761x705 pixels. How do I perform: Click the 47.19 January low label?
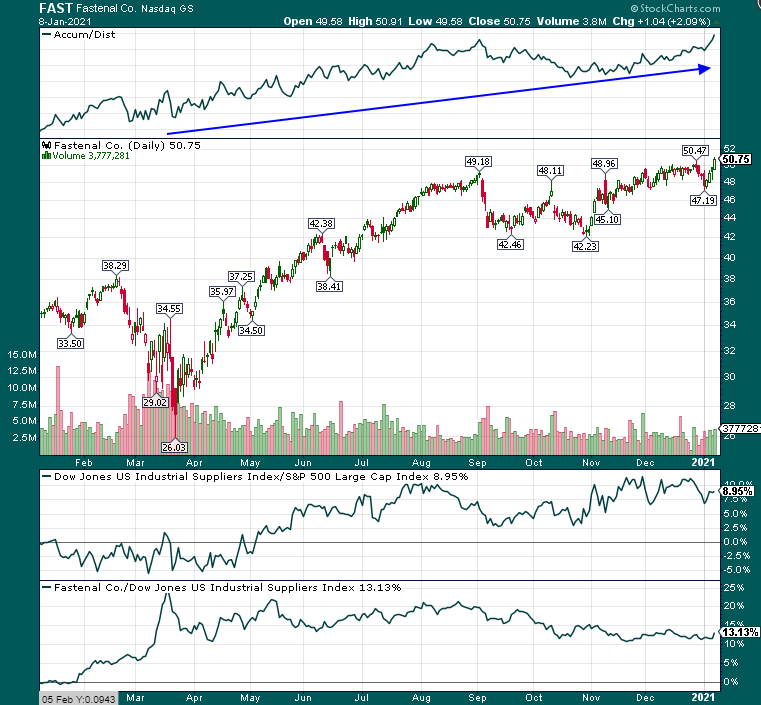click(x=703, y=200)
